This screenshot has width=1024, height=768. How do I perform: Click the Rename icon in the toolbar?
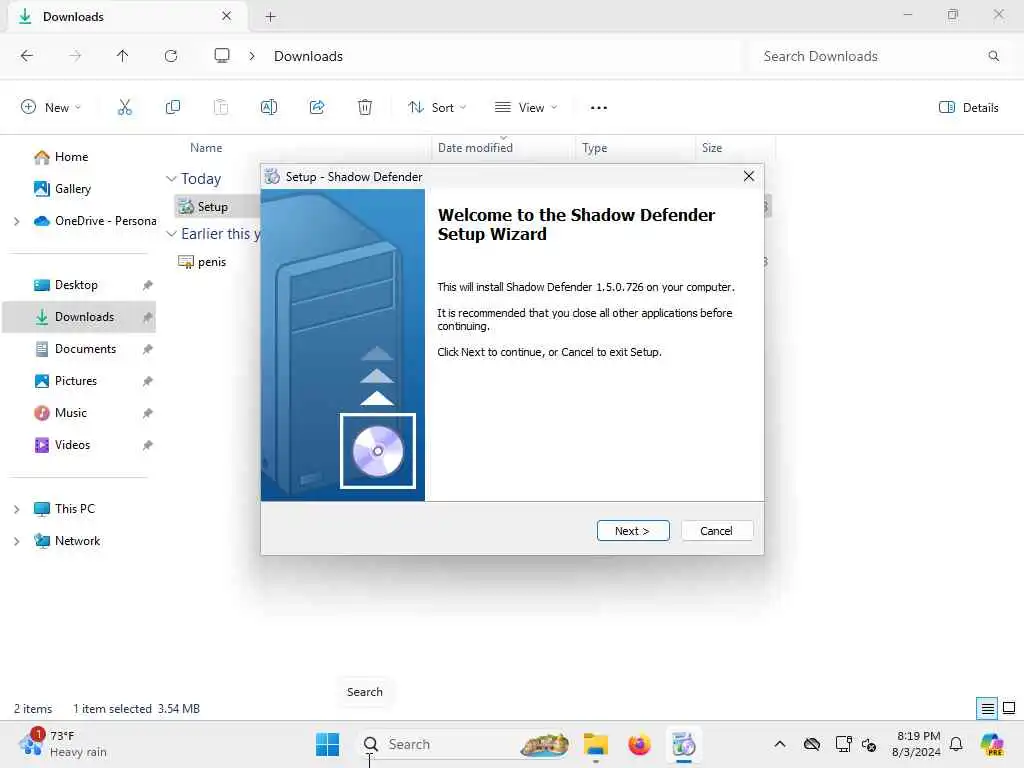point(269,108)
